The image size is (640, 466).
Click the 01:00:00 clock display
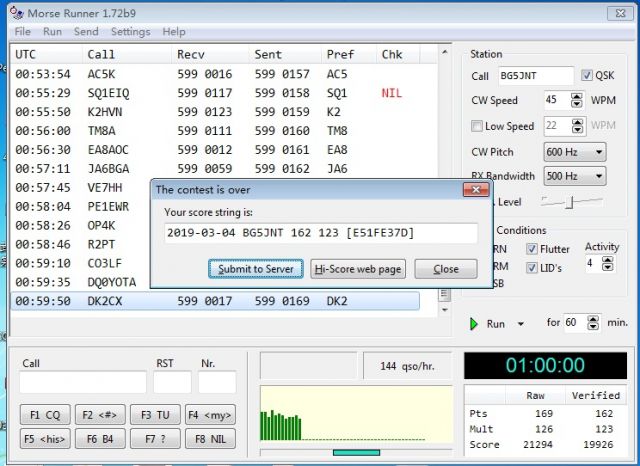coord(545,365)
